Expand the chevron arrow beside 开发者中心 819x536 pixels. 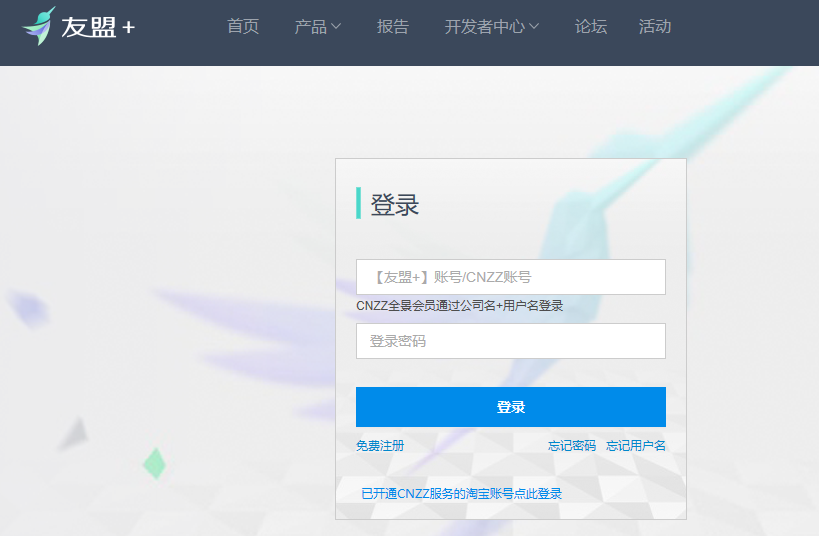tap(534, 27)
